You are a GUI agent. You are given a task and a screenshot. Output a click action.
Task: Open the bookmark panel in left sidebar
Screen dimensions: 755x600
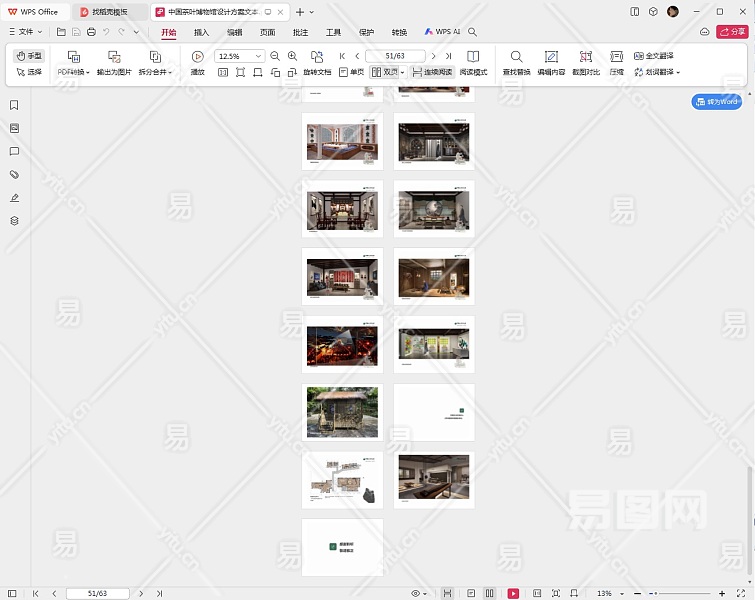point(14,105)
